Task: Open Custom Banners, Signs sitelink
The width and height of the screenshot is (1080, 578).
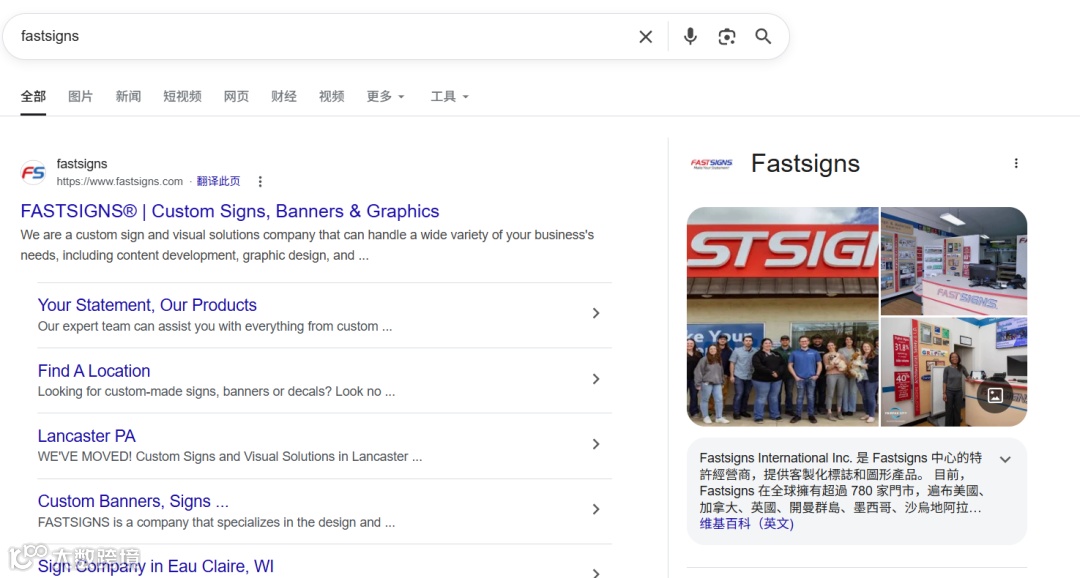Action: click(133, 502)
